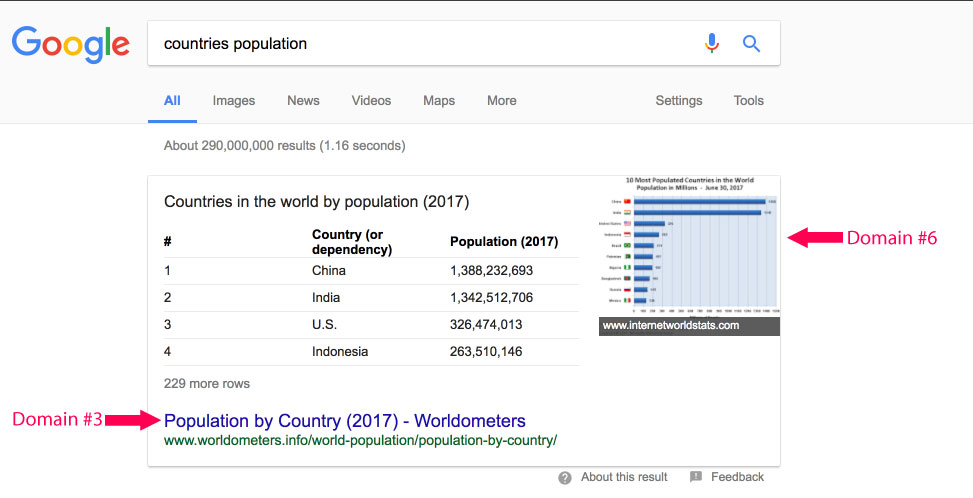This screenshot has width=973, height=498.
Task: Click the About this result text
Action: tap(624, 477)
